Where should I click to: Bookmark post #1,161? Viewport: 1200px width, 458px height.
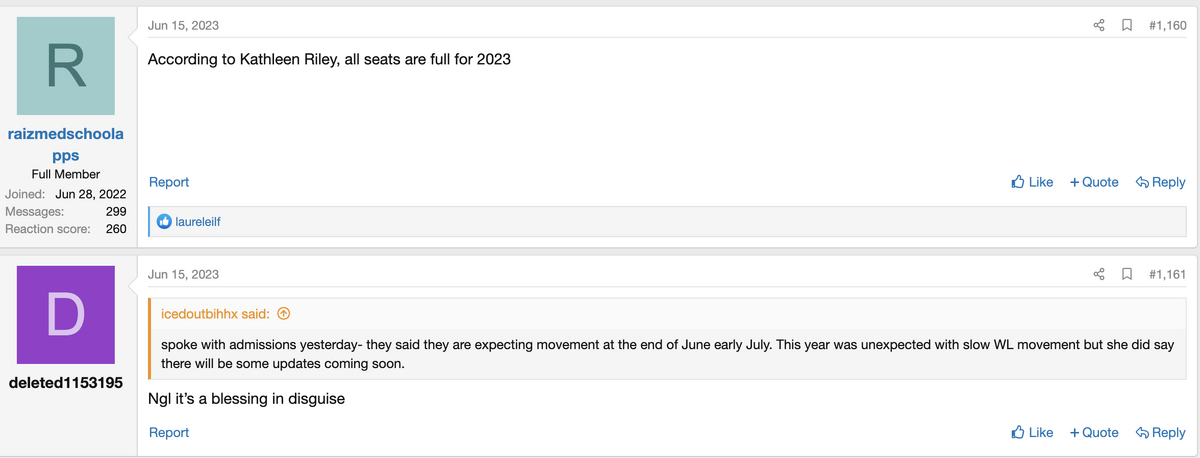[x=1126, y=274]
